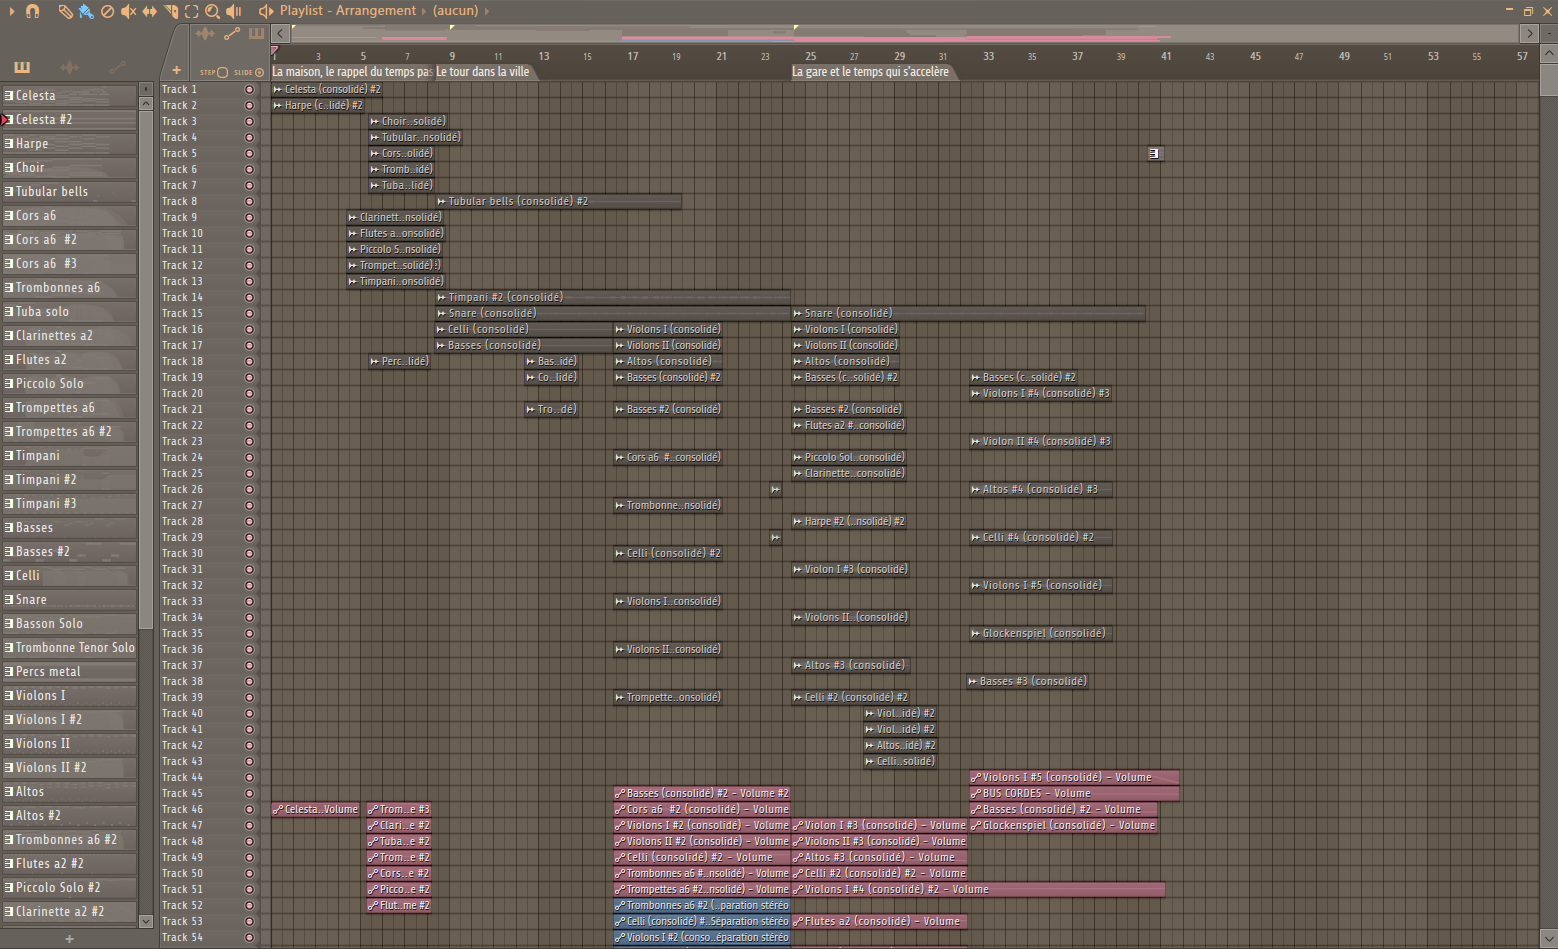The height and width of the screenshot is (949, 1558).
Task: Open arrow after Arrangement in title
Action: pyautogui.click(x=424, y=11)
